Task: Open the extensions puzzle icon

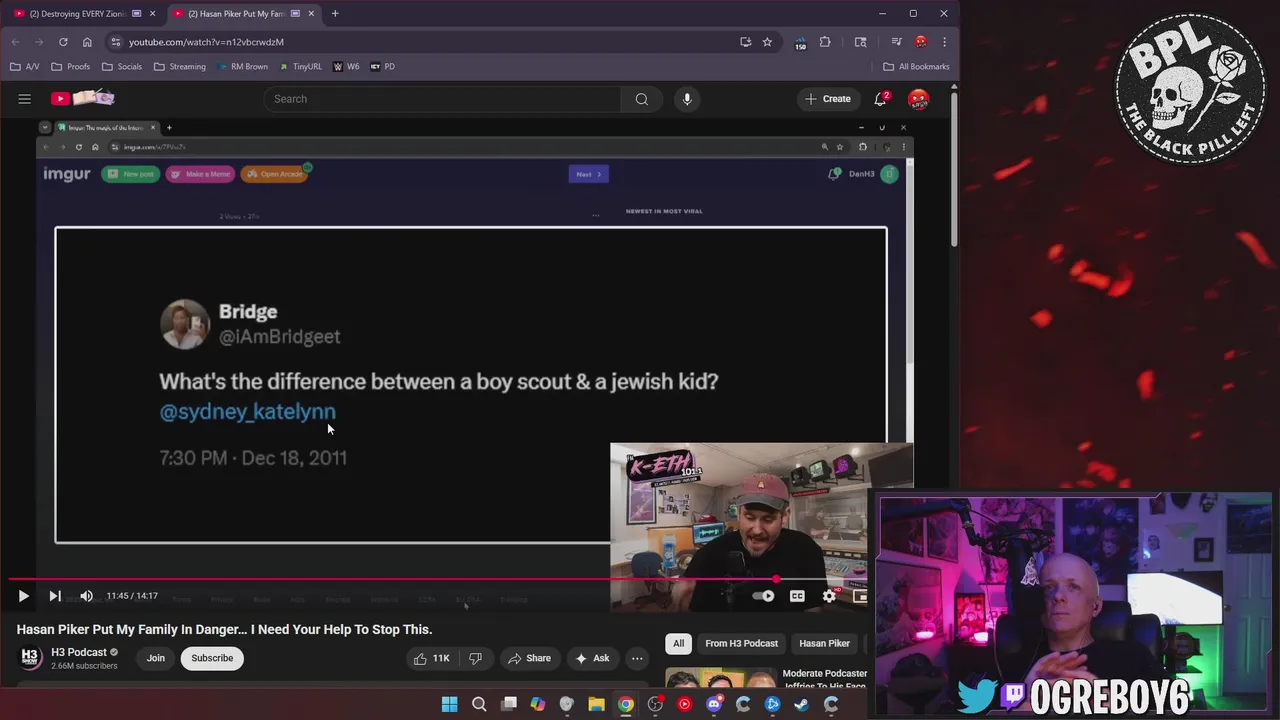Action: pyautogui.click(x=825, y=42)
